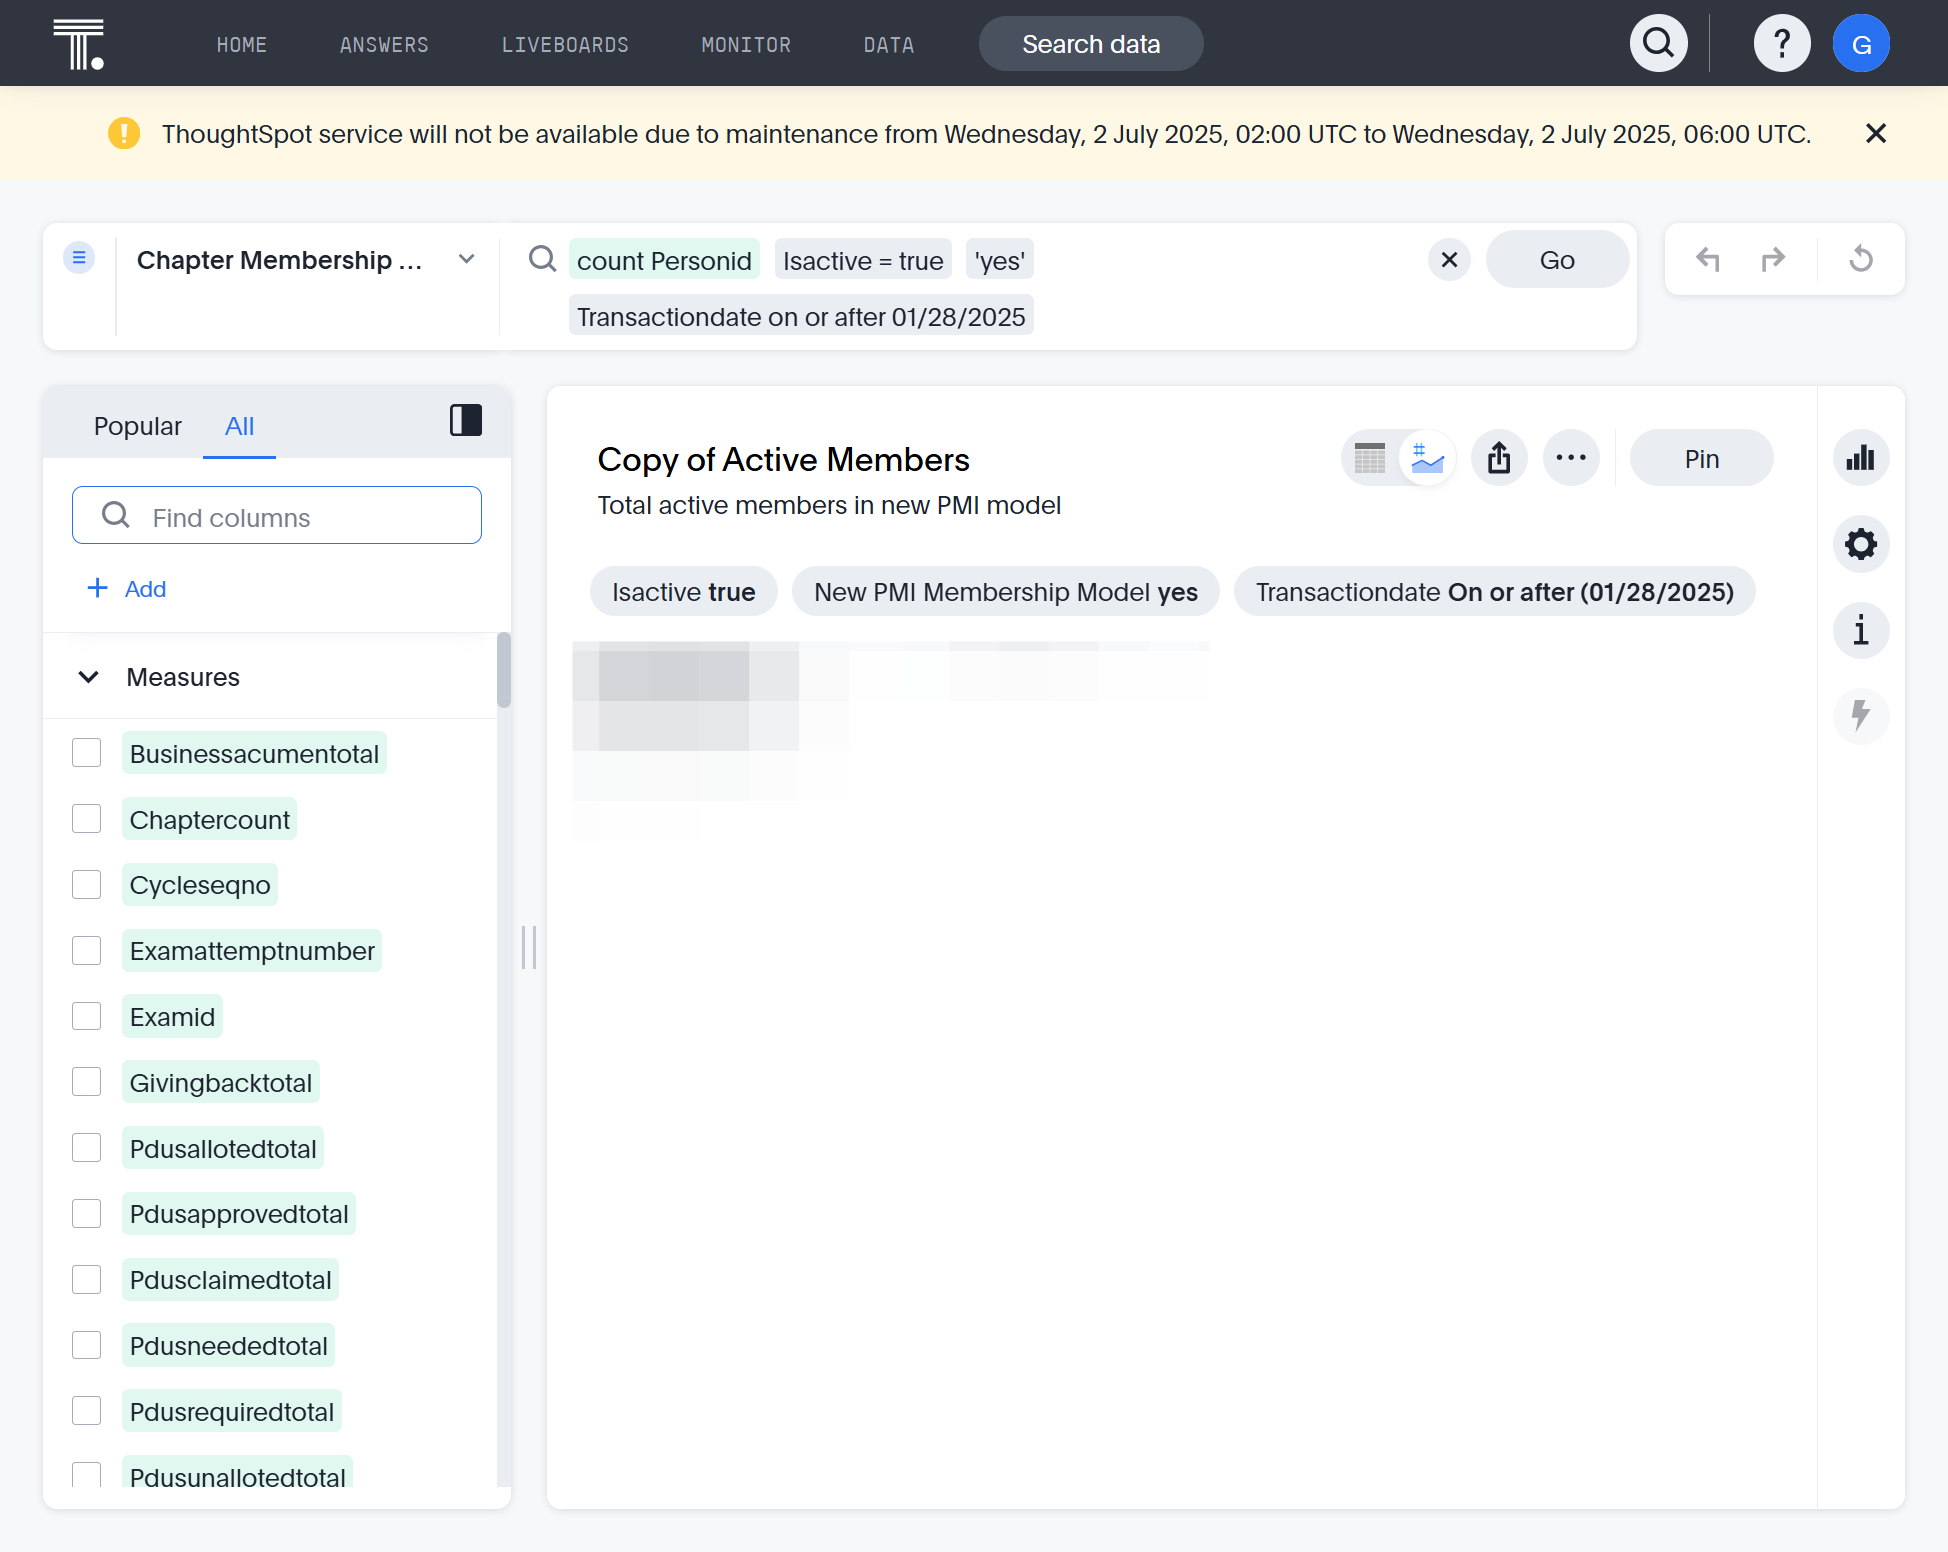
Task: Open the help question mark icon
Action: [1781, 43]
